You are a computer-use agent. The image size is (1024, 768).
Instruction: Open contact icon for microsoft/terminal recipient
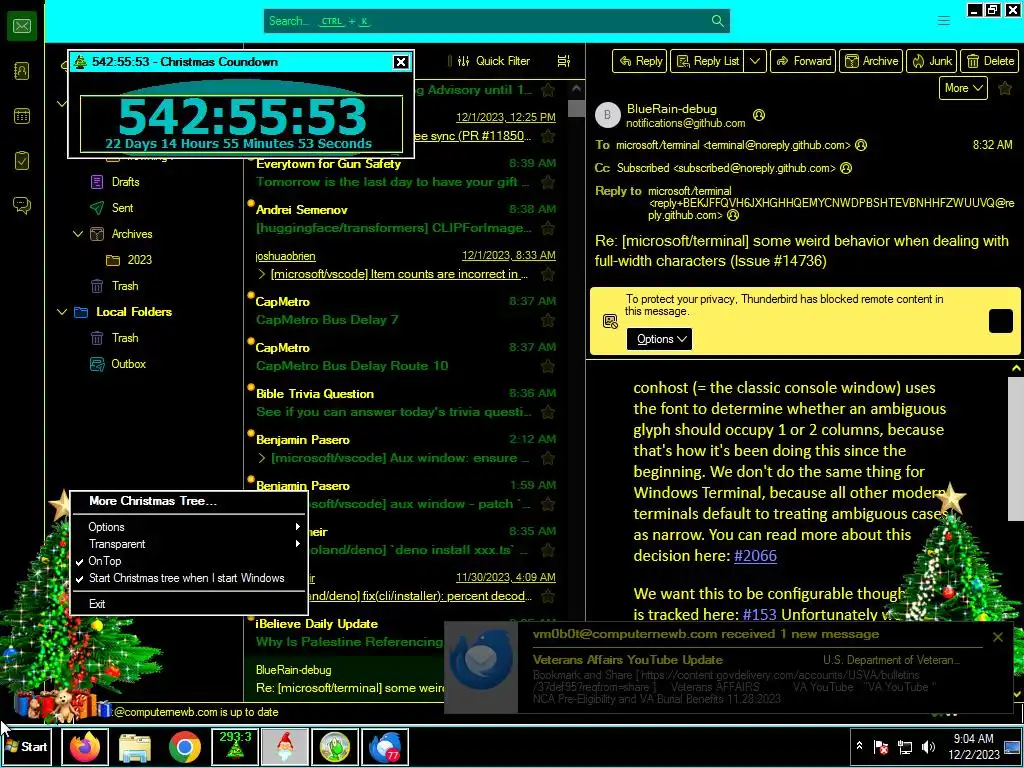(861, 145)
